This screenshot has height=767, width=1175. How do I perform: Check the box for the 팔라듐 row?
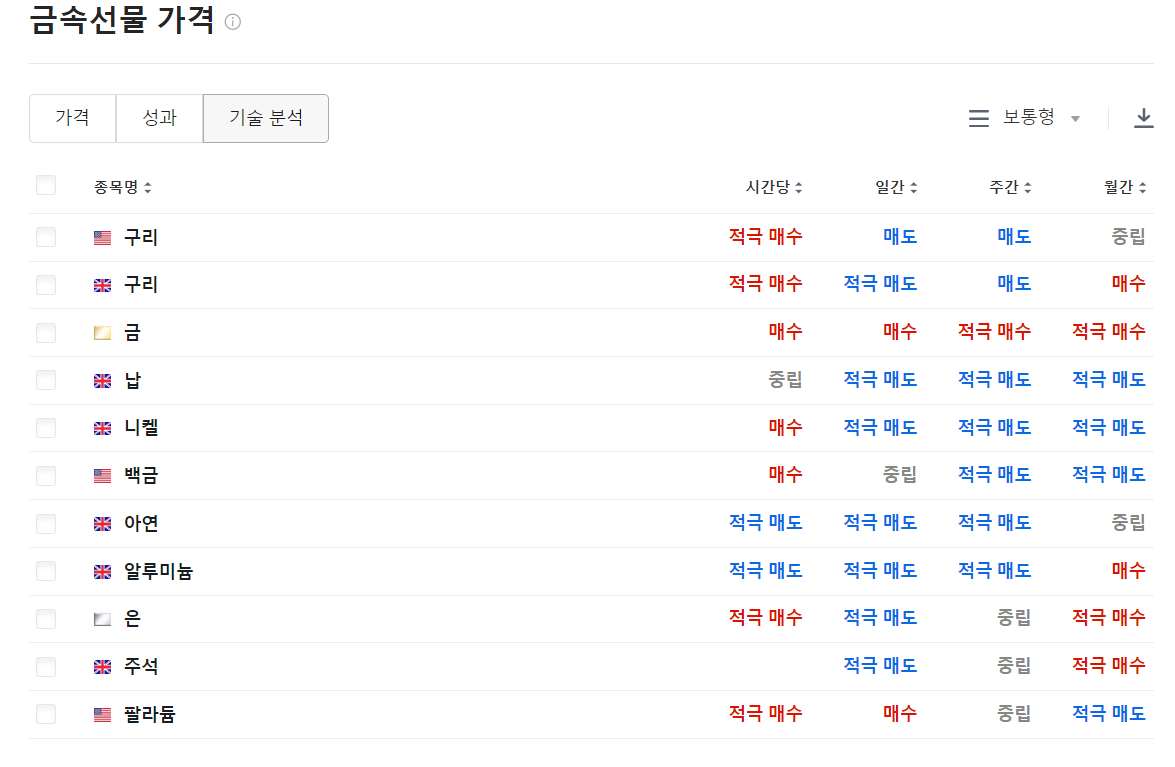pos(46,715)
